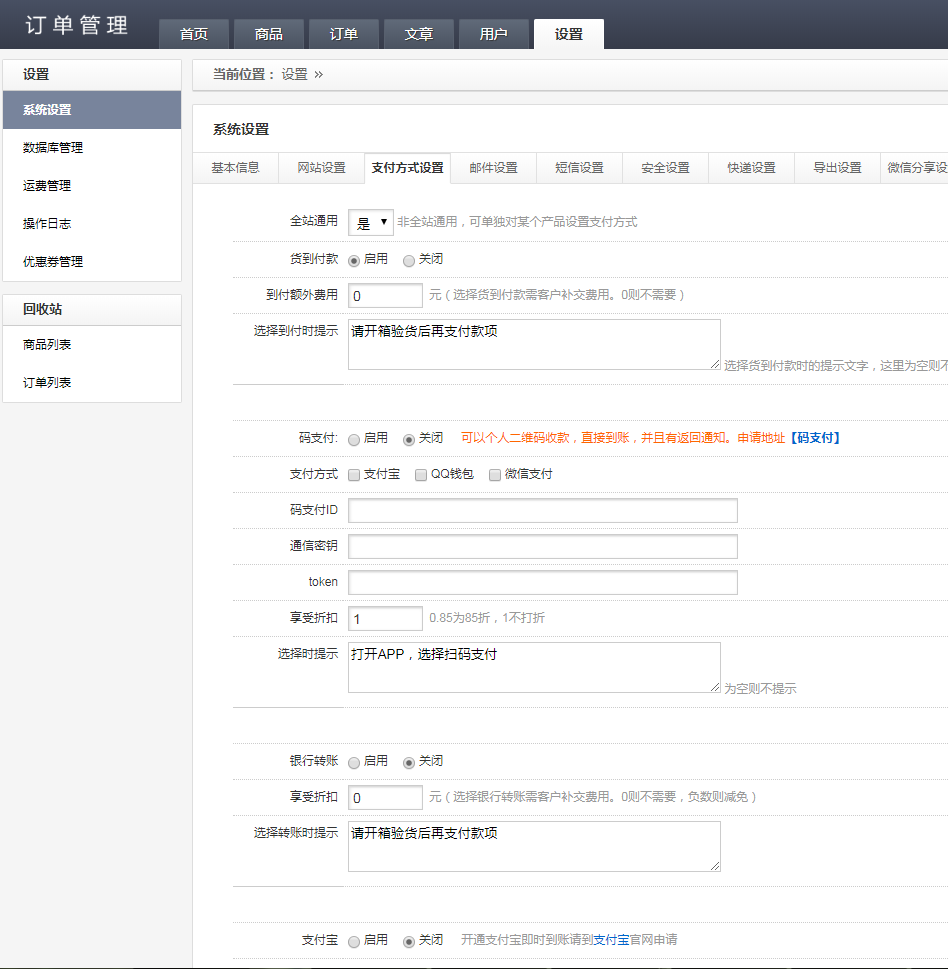Screen dimensions: 948x969
Task: Click the token input box
Action: (542, 583)
